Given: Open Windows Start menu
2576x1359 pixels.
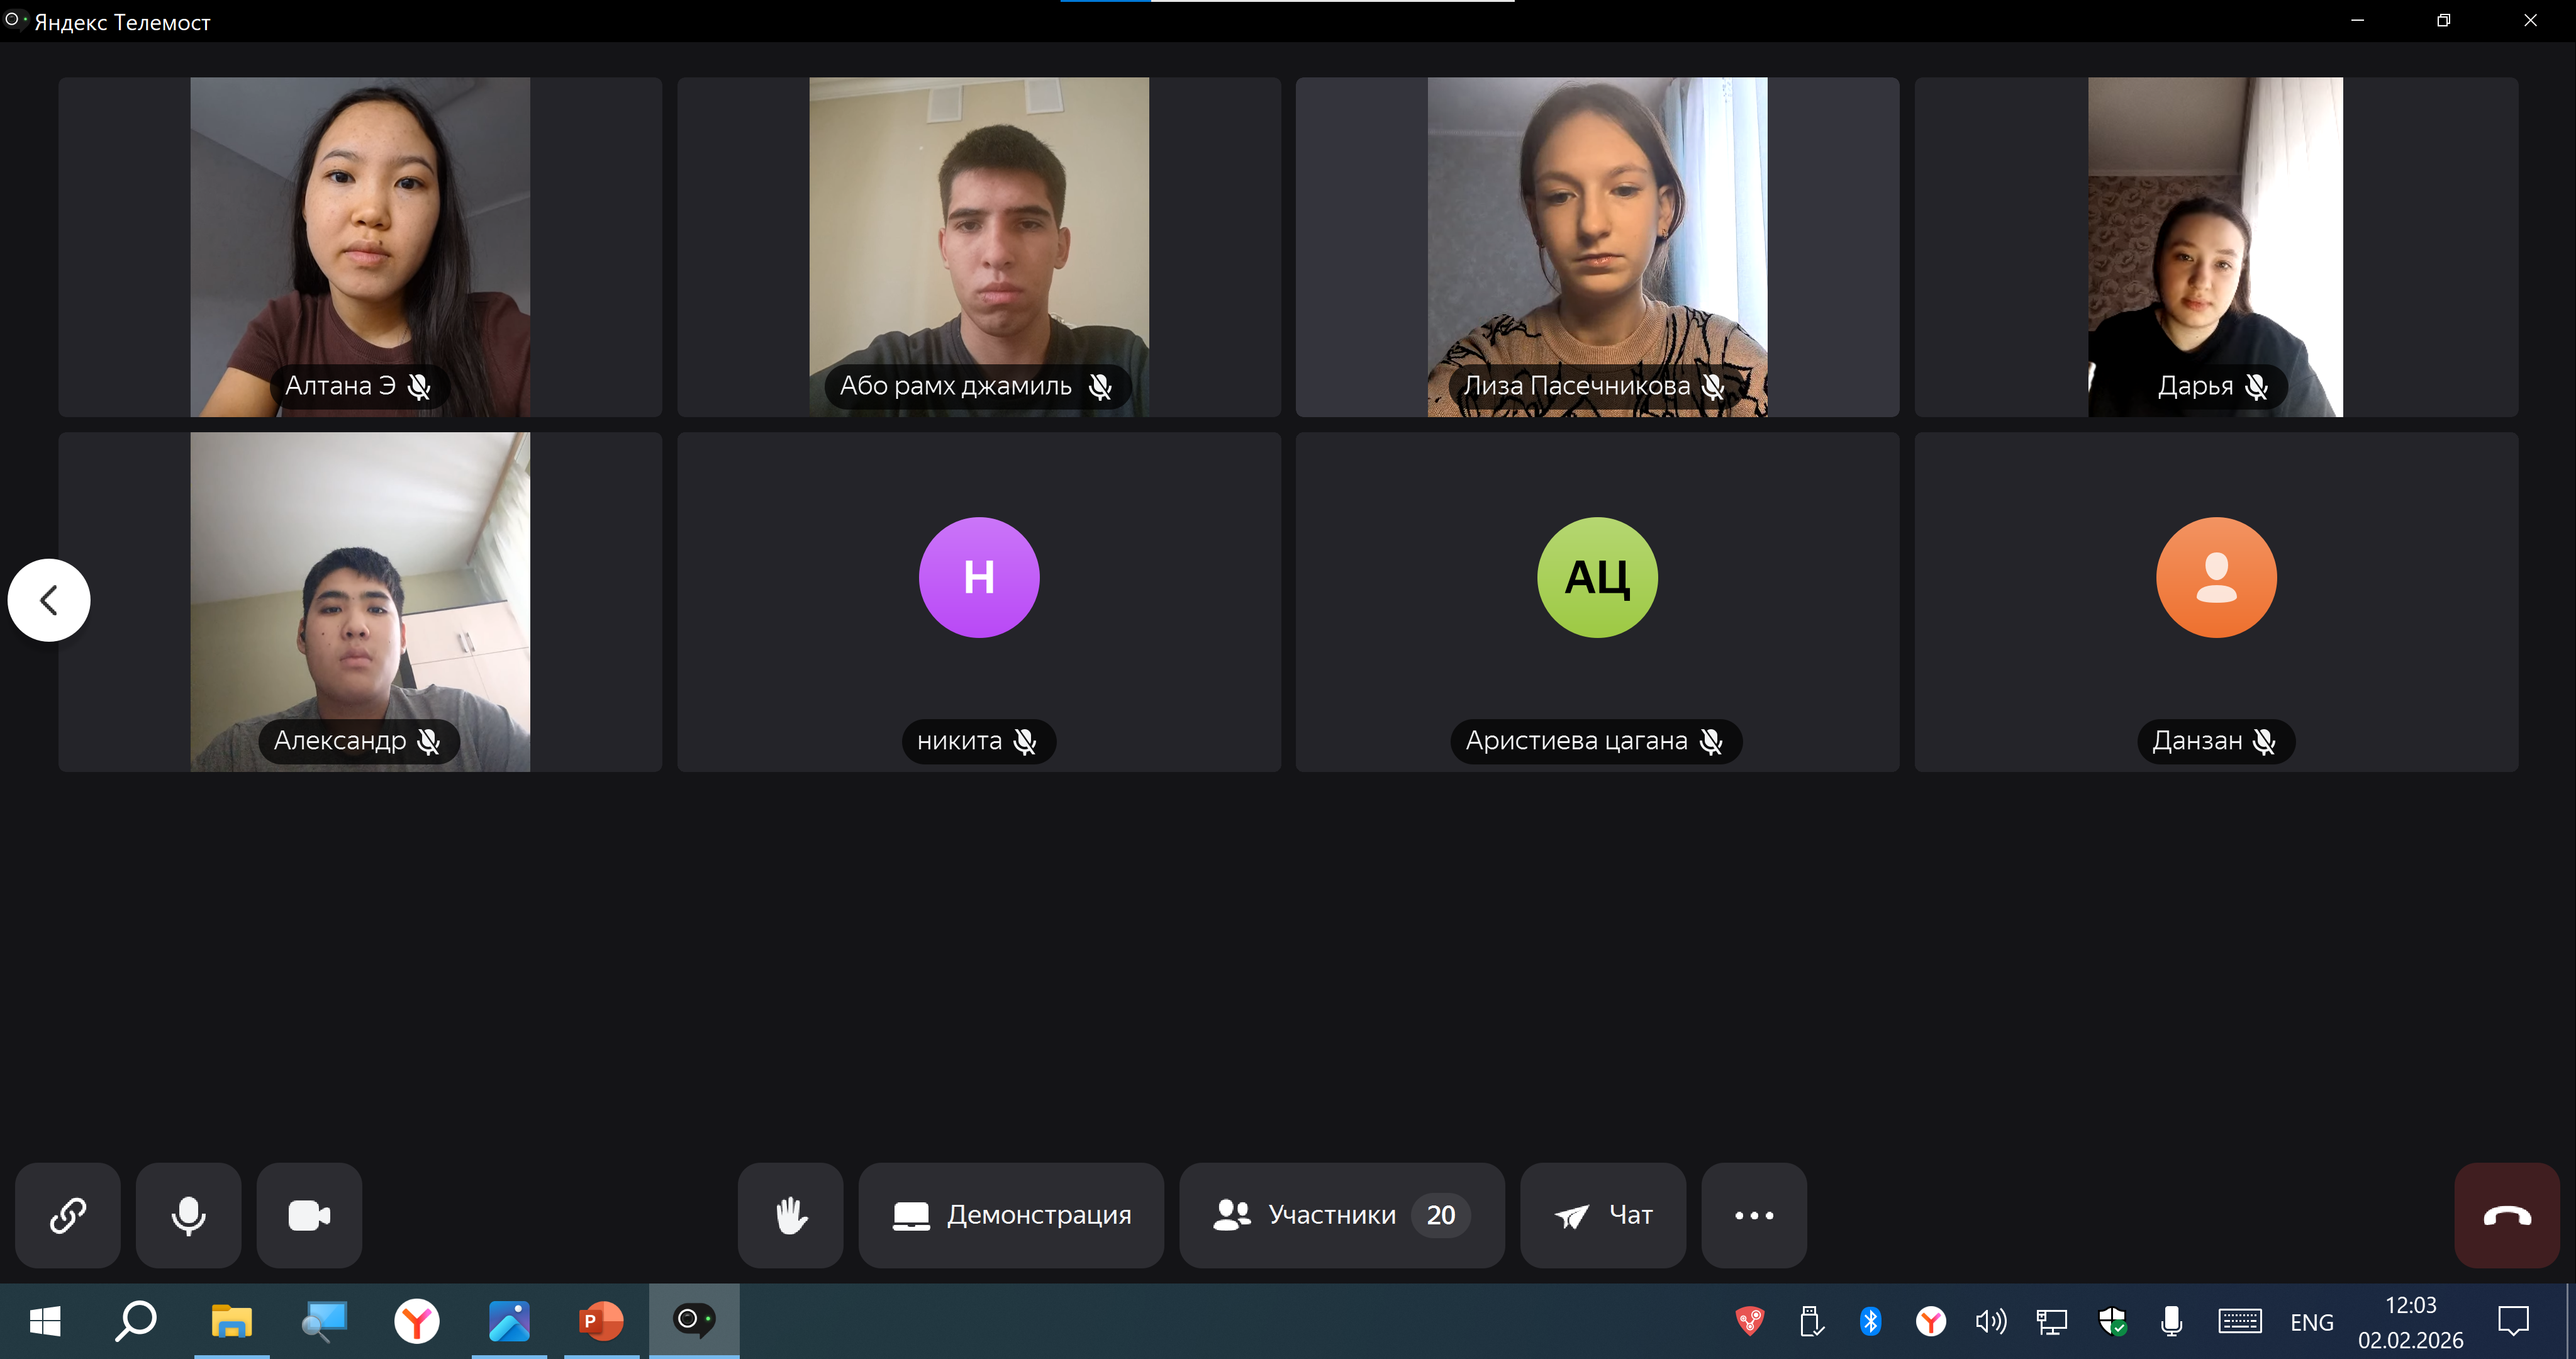Looking at the screenshot, I should [45, 1321].
